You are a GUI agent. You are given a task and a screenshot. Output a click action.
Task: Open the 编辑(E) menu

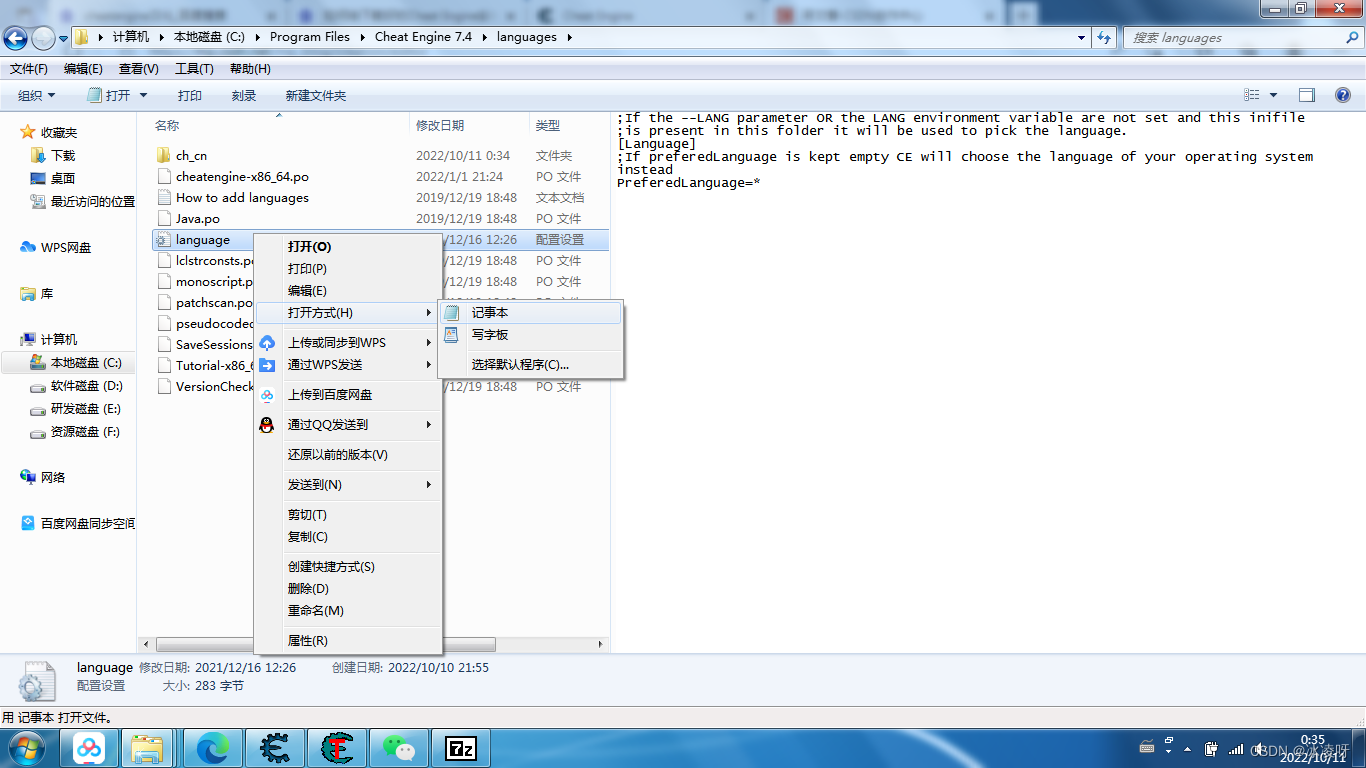click(83, 69)
